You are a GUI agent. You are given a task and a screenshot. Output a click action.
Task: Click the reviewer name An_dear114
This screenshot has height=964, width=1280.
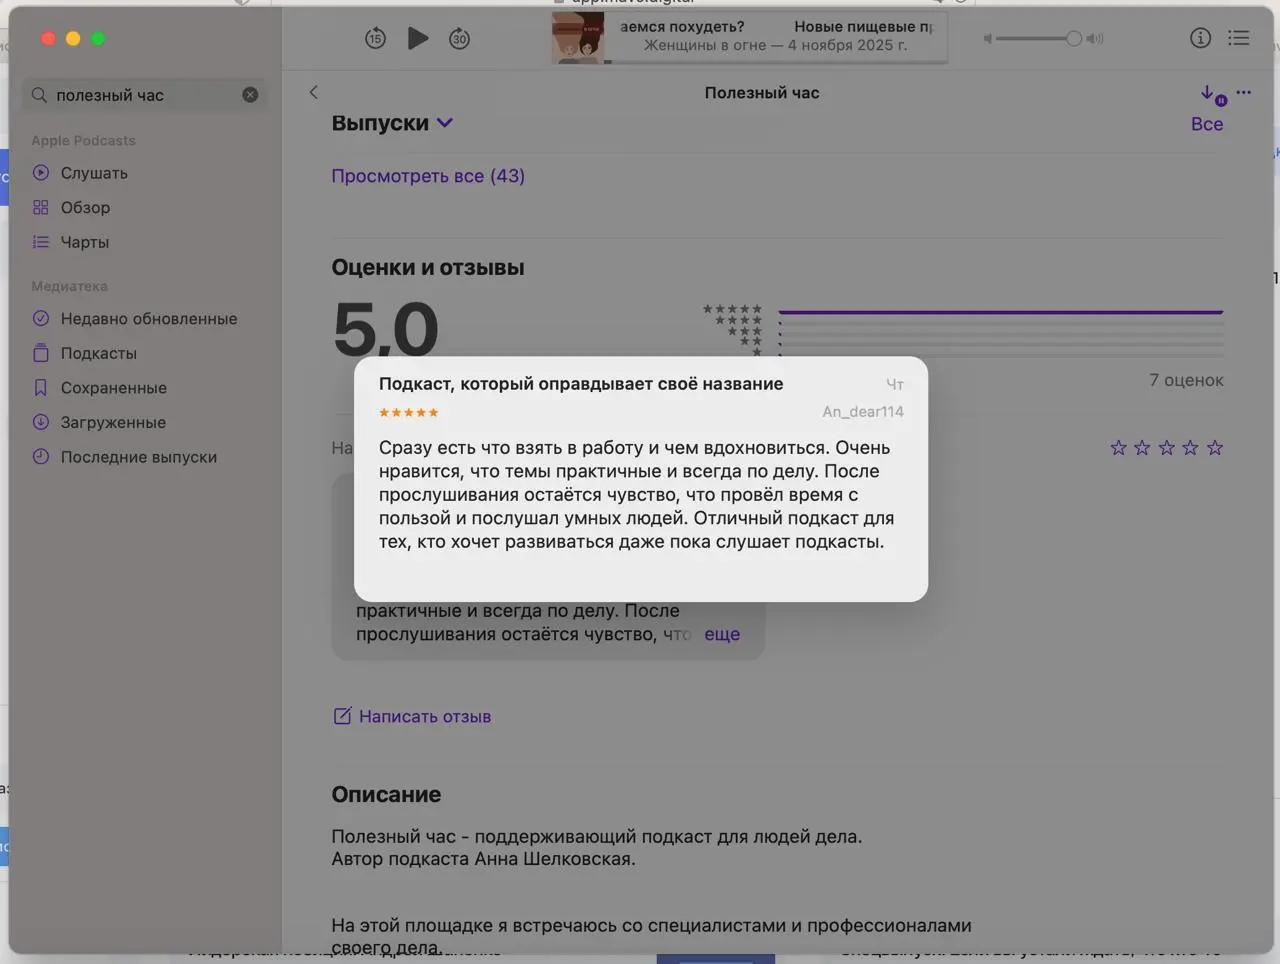click(x=863, y=412)
